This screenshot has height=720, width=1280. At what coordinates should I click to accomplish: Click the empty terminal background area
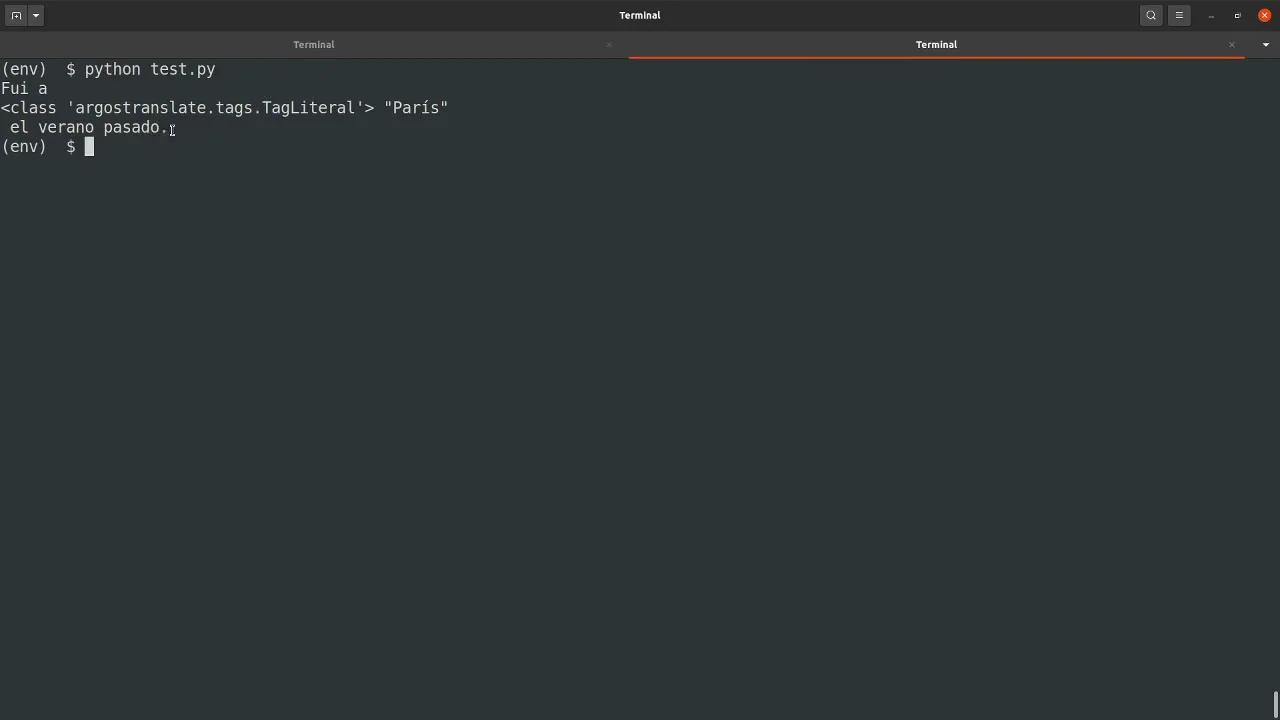pyautogui.click(x=640, y=400)
